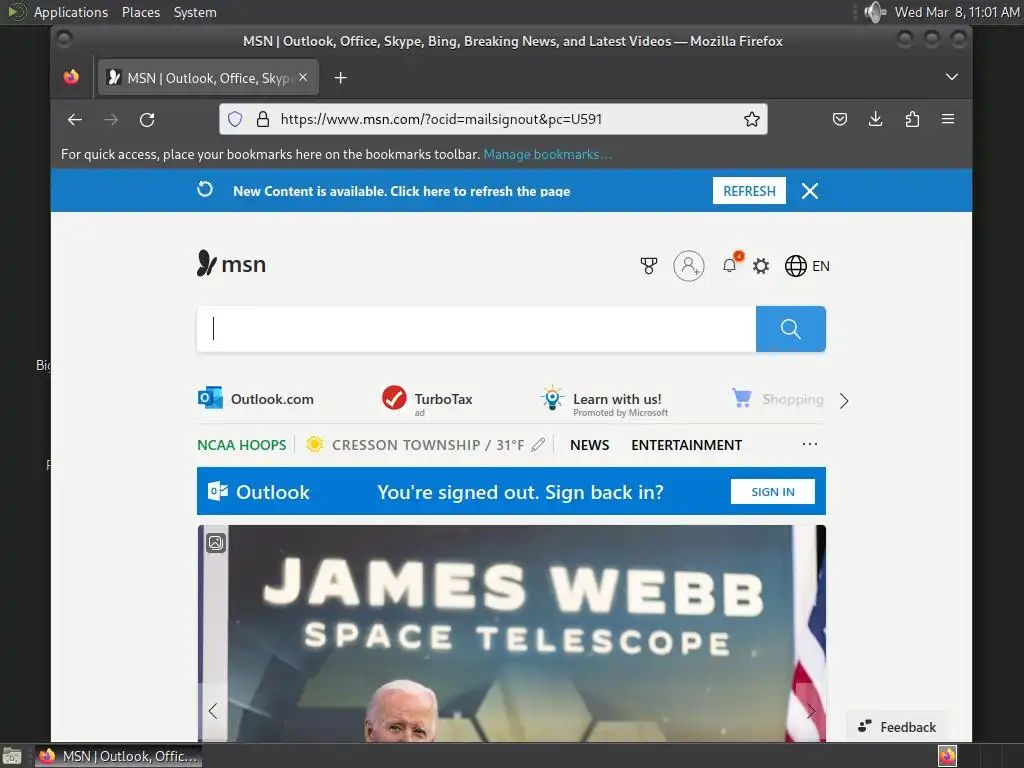This screenshot has width=1024, height=768.
Task: Open the Places menu
Action: coord(141,12)
